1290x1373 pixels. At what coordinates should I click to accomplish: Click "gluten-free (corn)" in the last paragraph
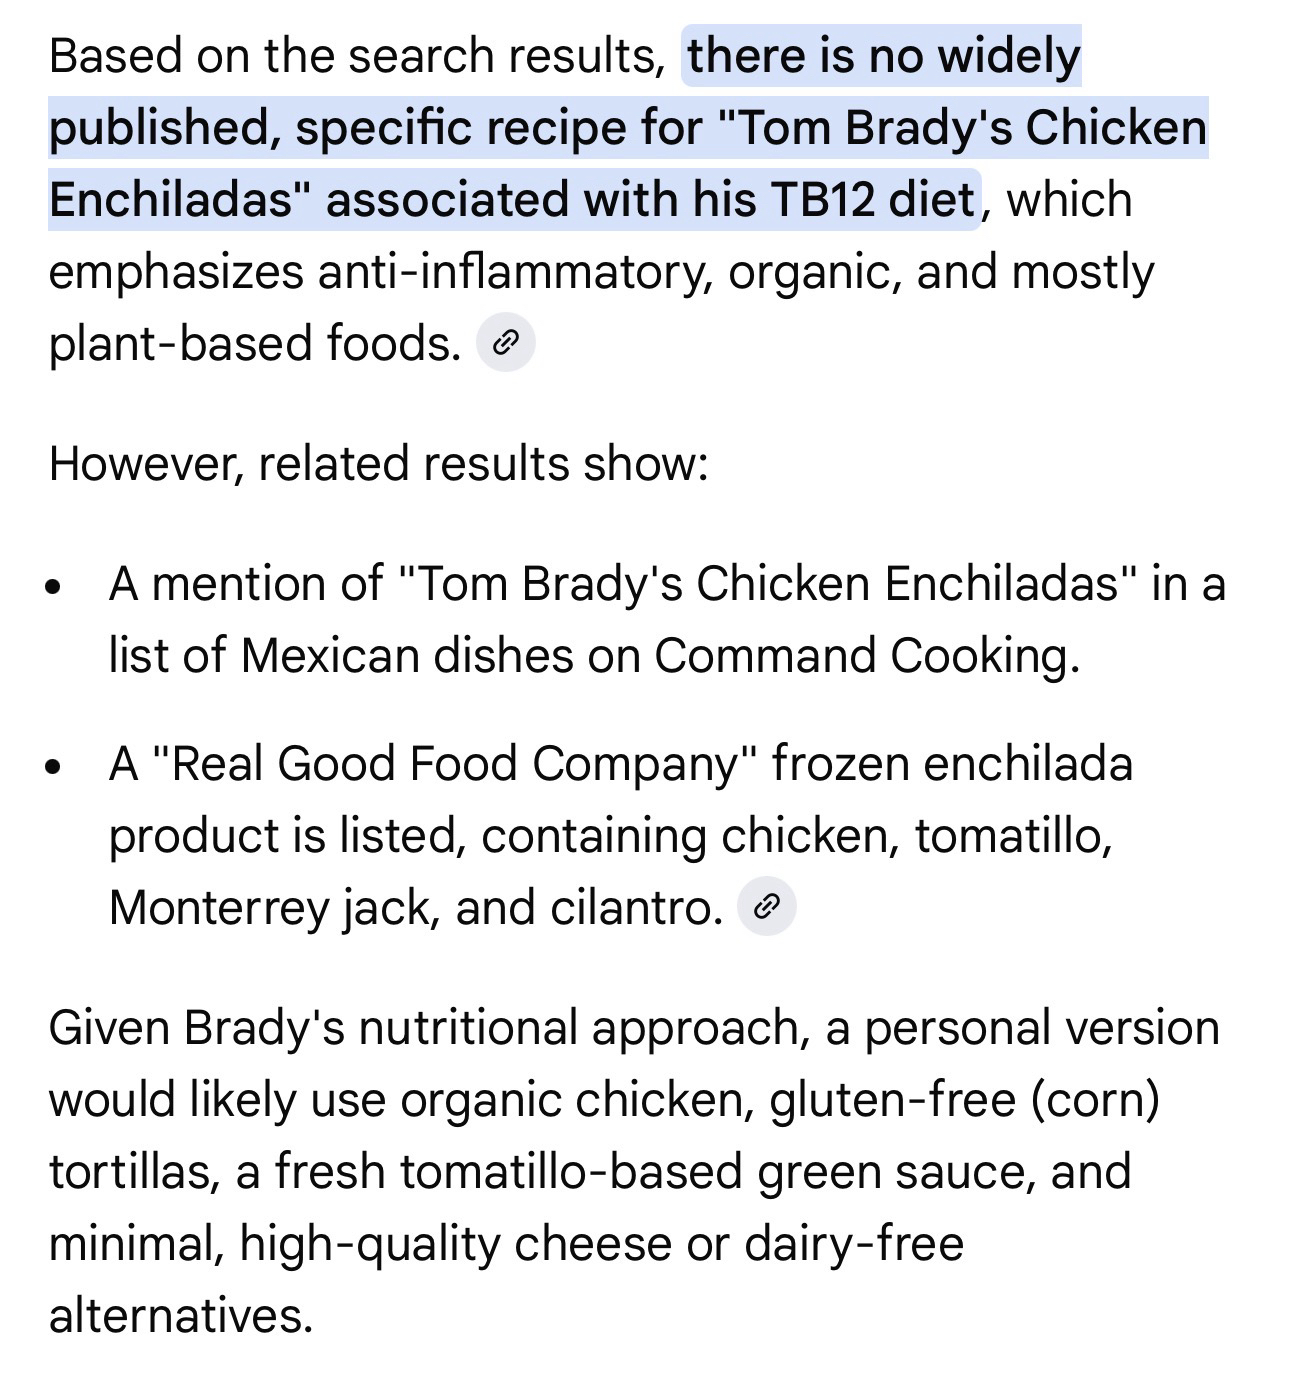click(x=964, y=1101)
